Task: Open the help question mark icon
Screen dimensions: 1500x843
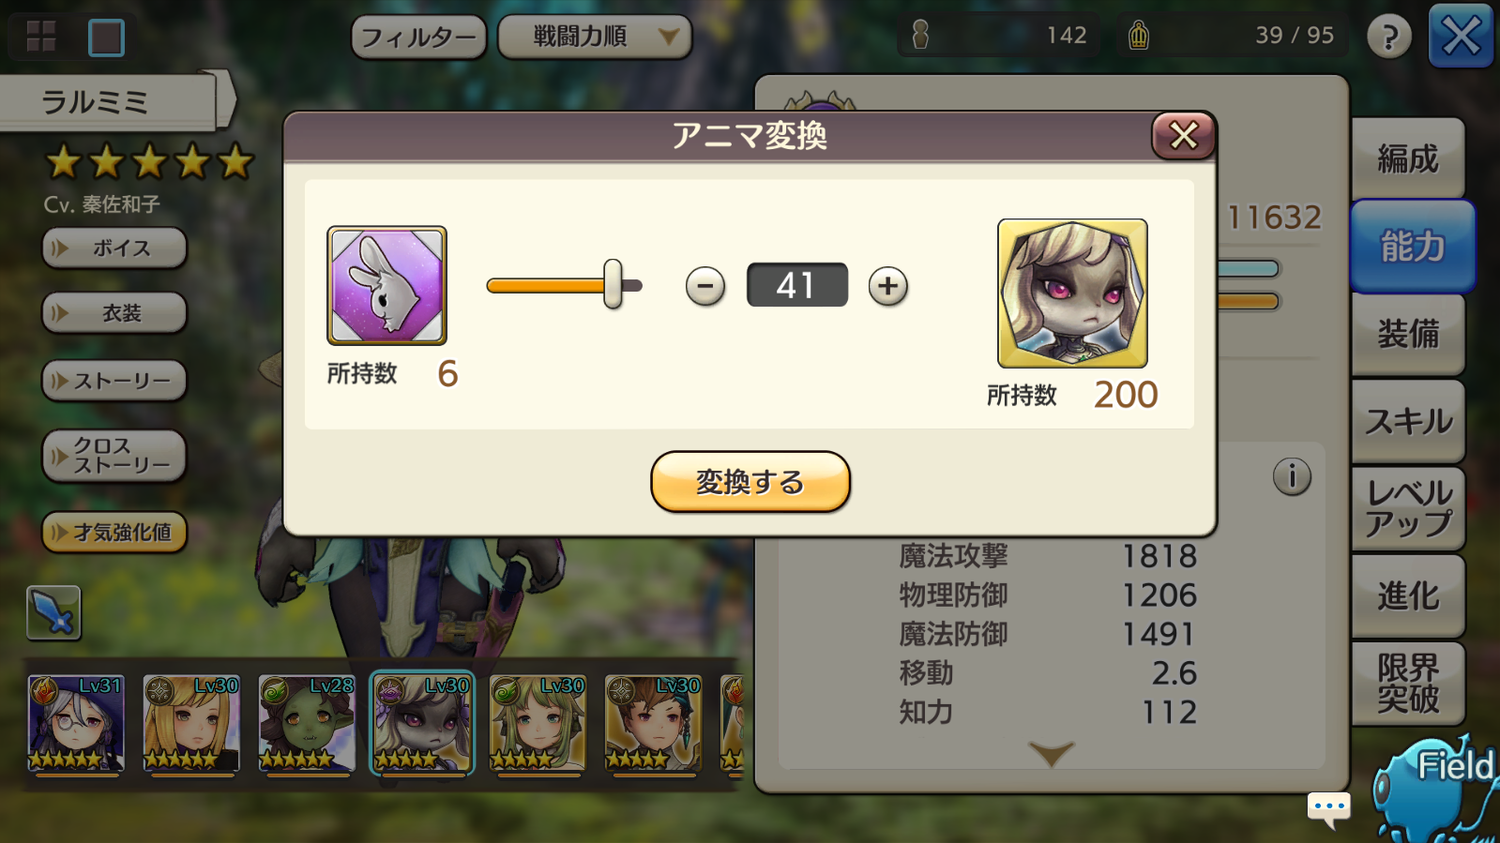Action: [x=1389, y=38]
